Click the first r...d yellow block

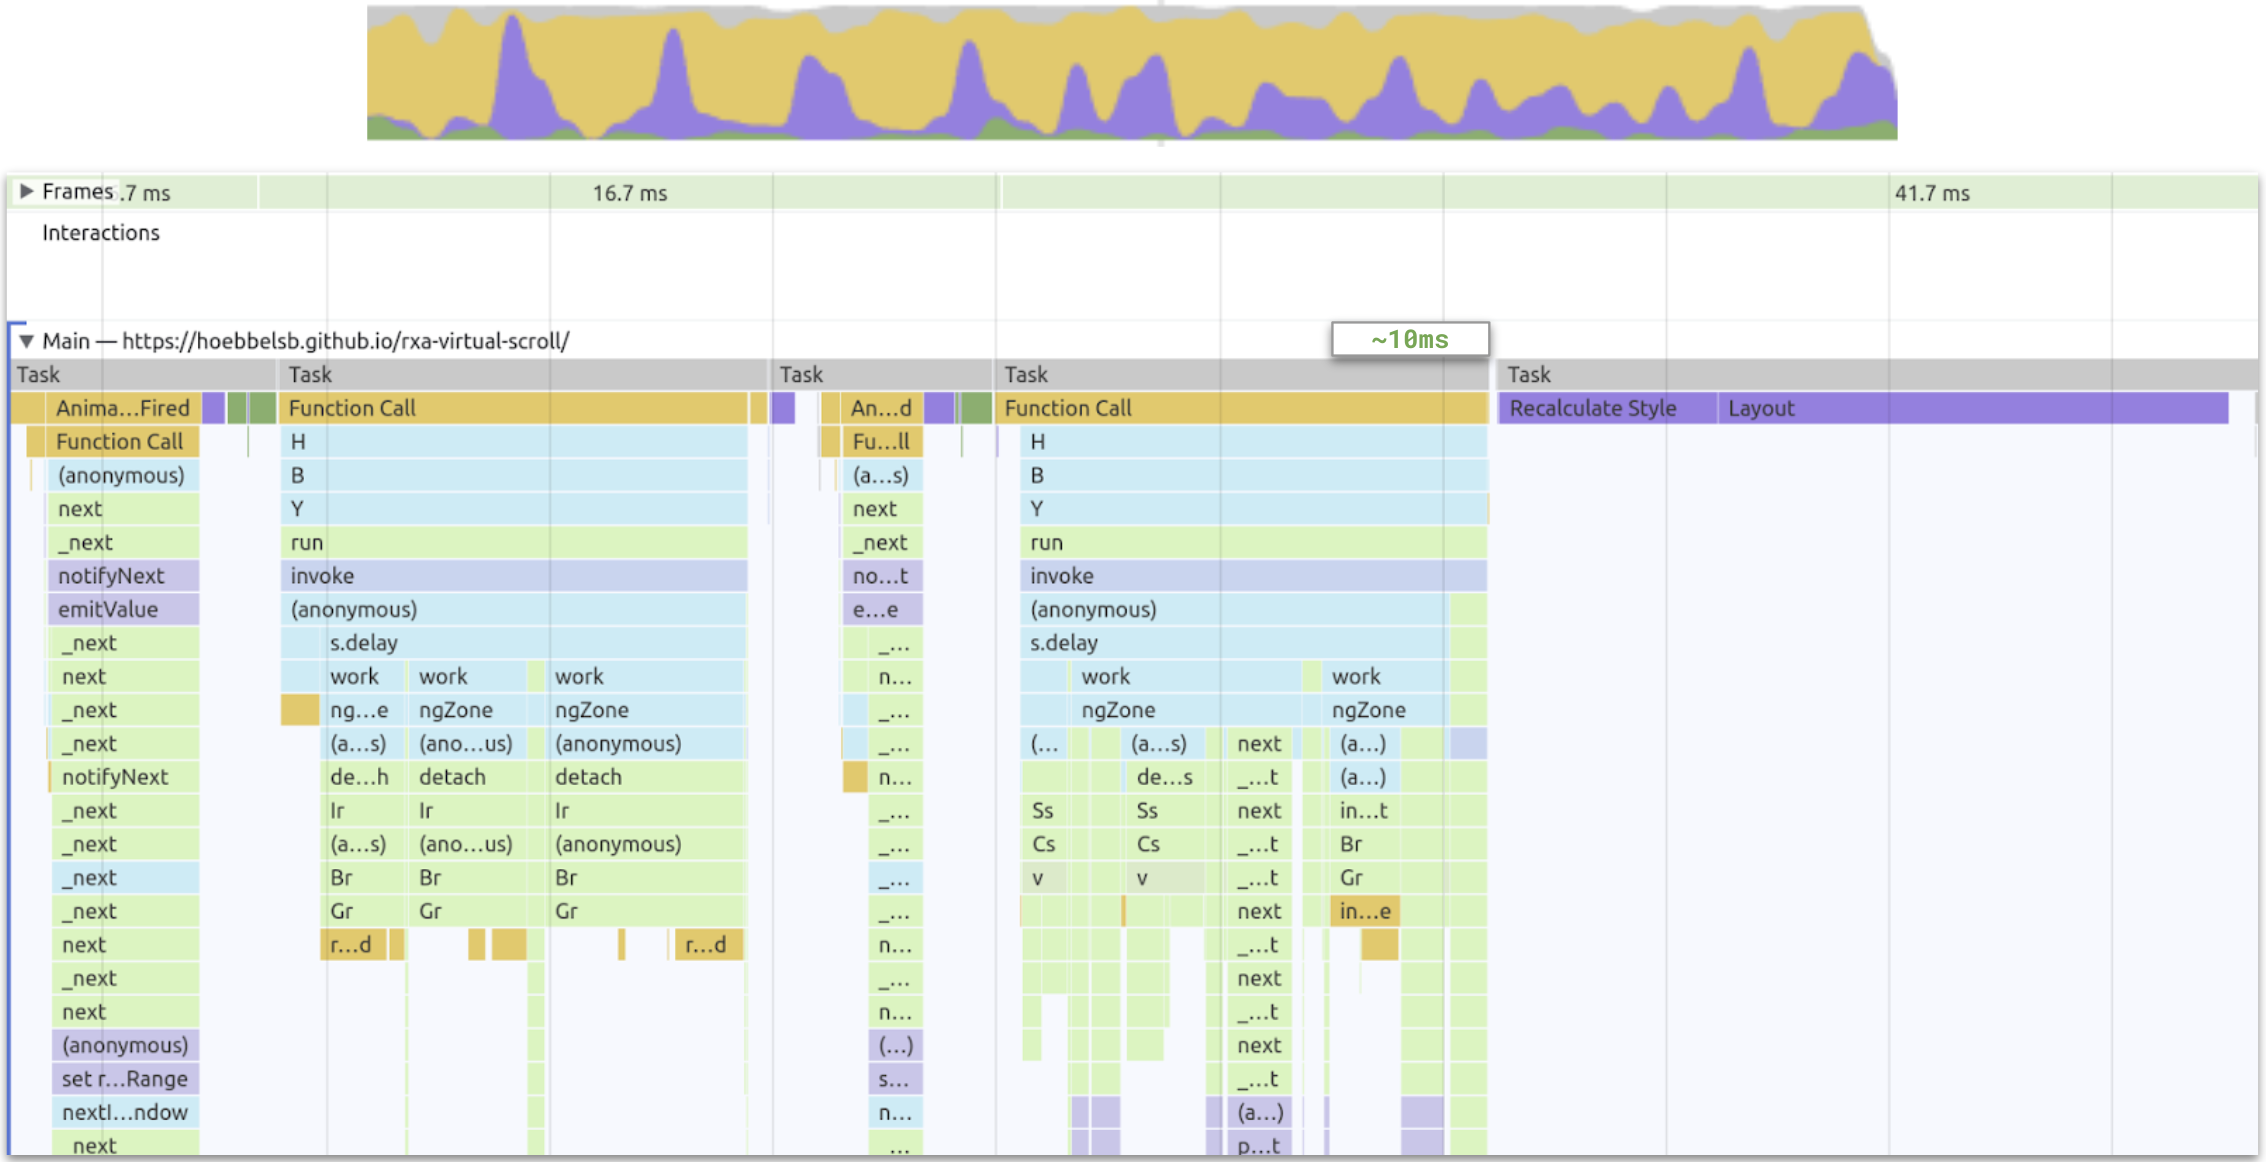[352, 945]
